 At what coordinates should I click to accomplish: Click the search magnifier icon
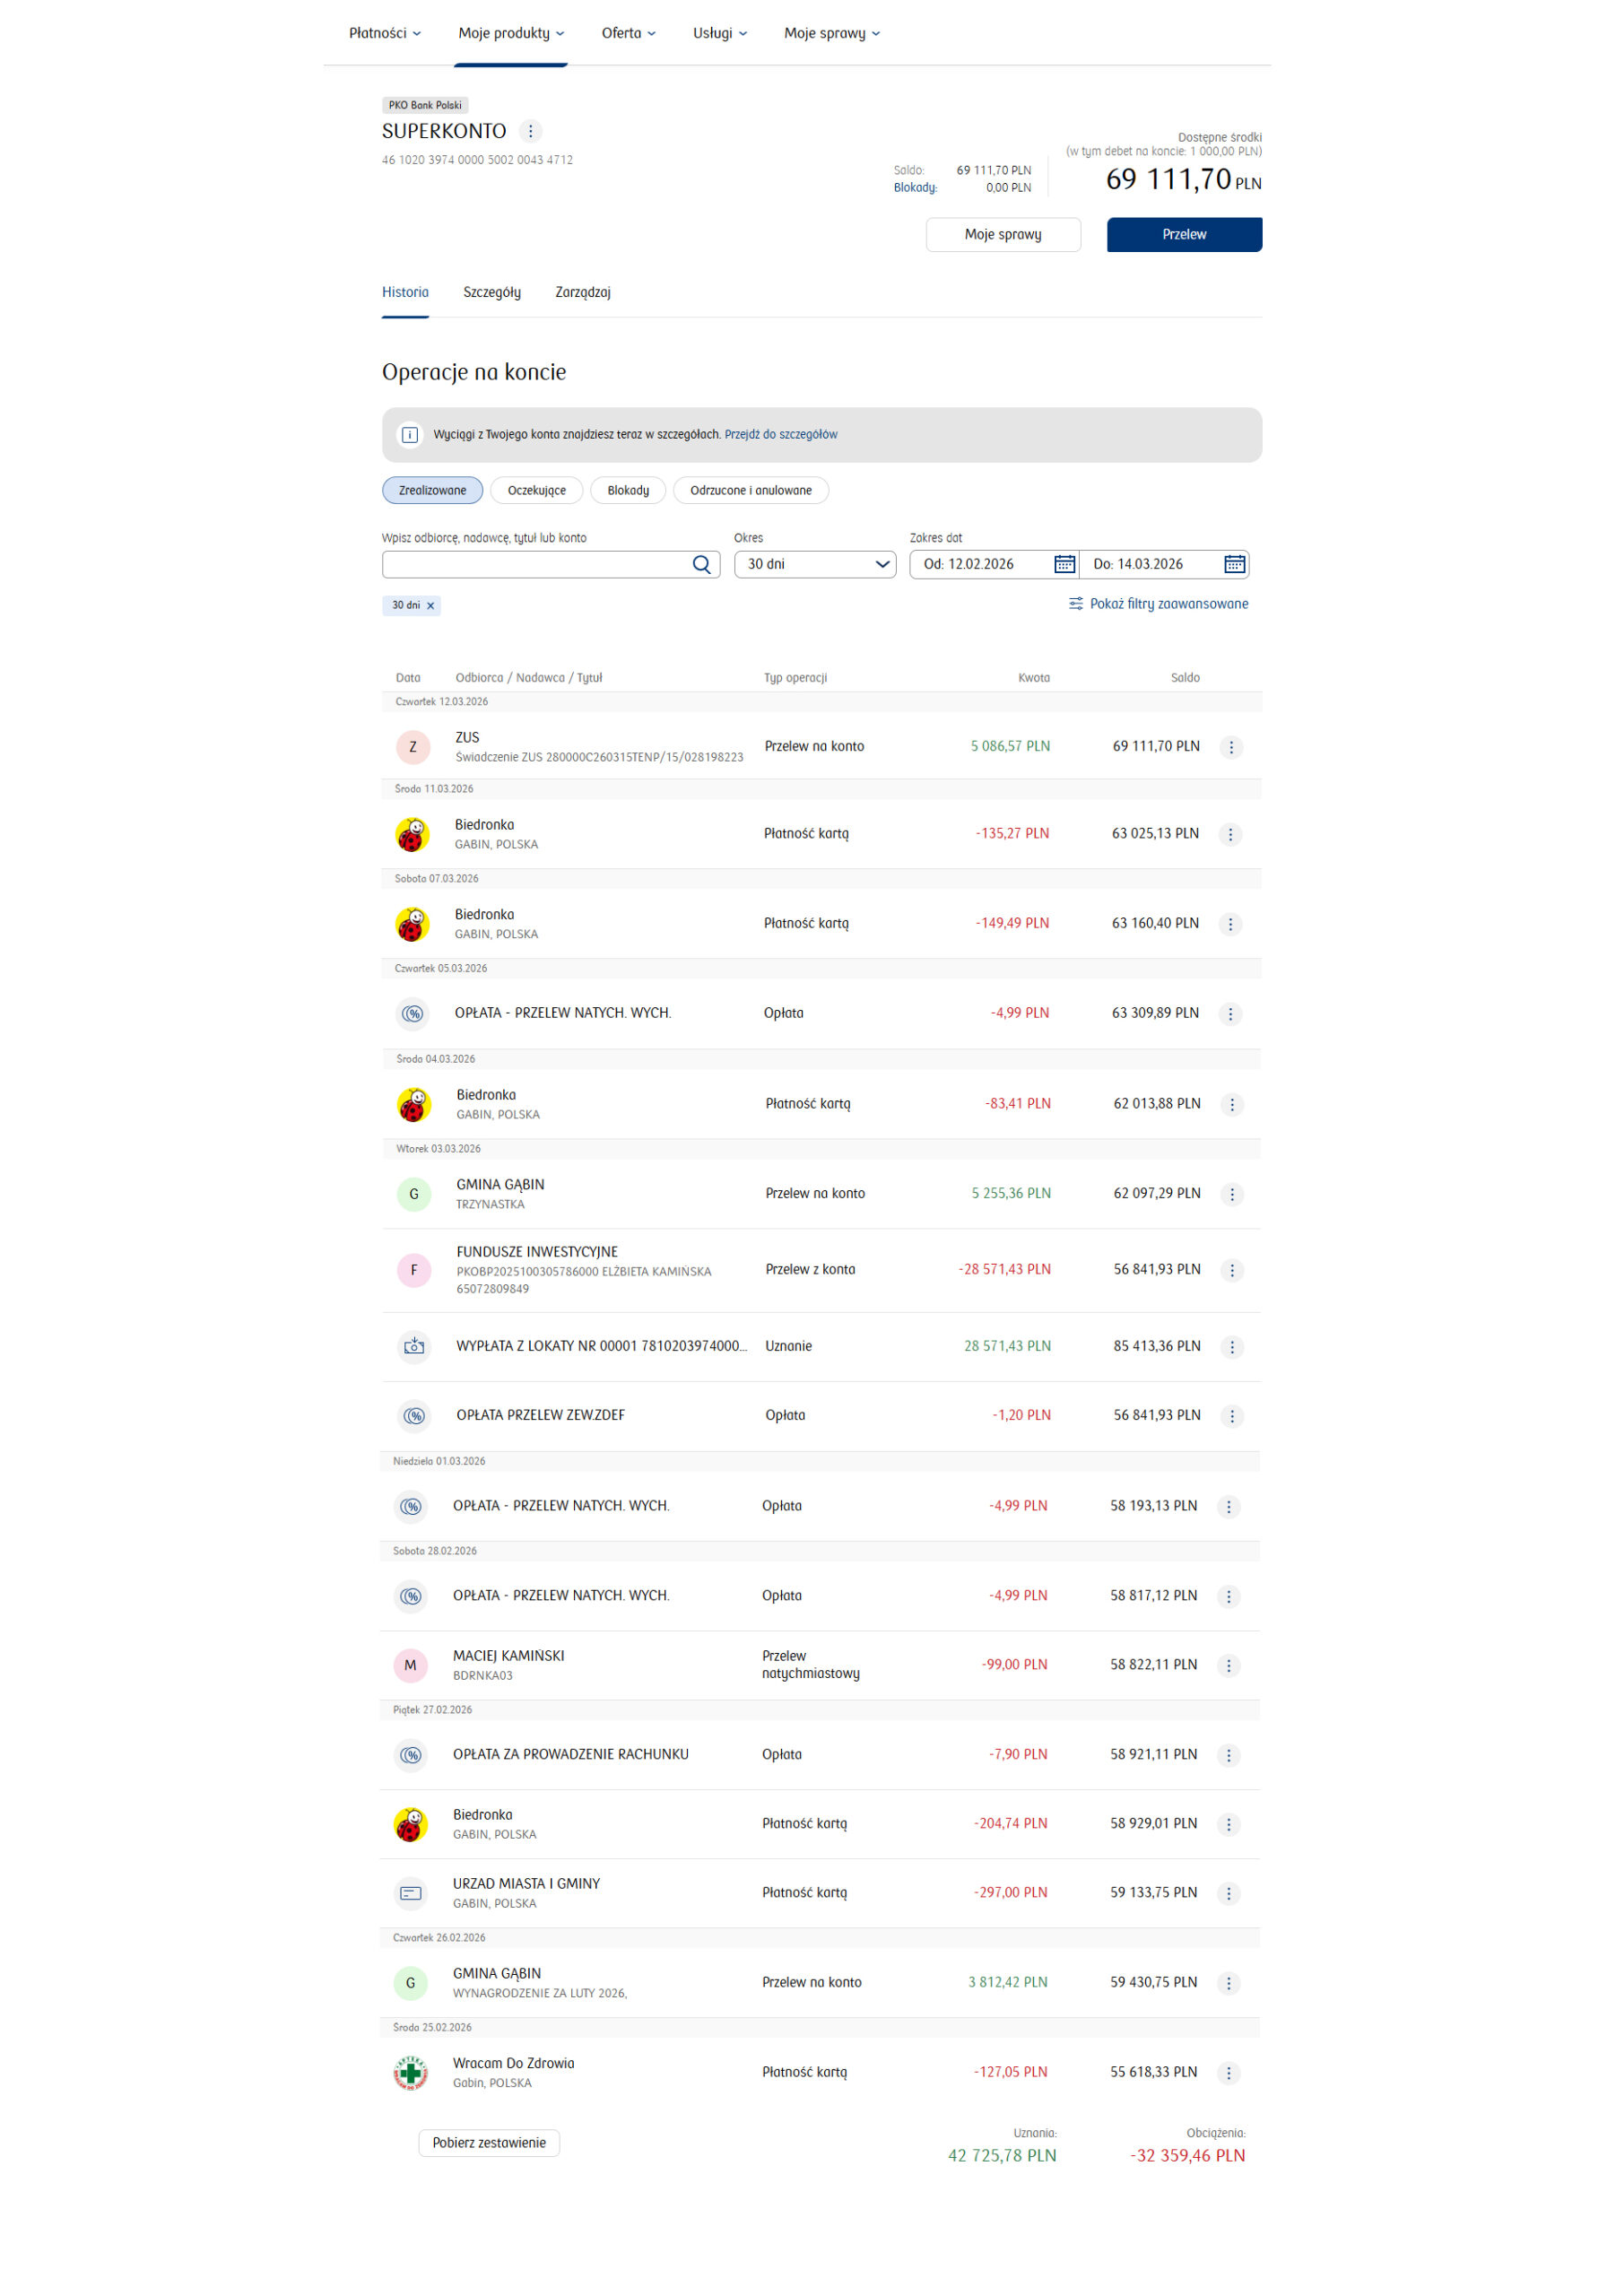pos(701,565)
